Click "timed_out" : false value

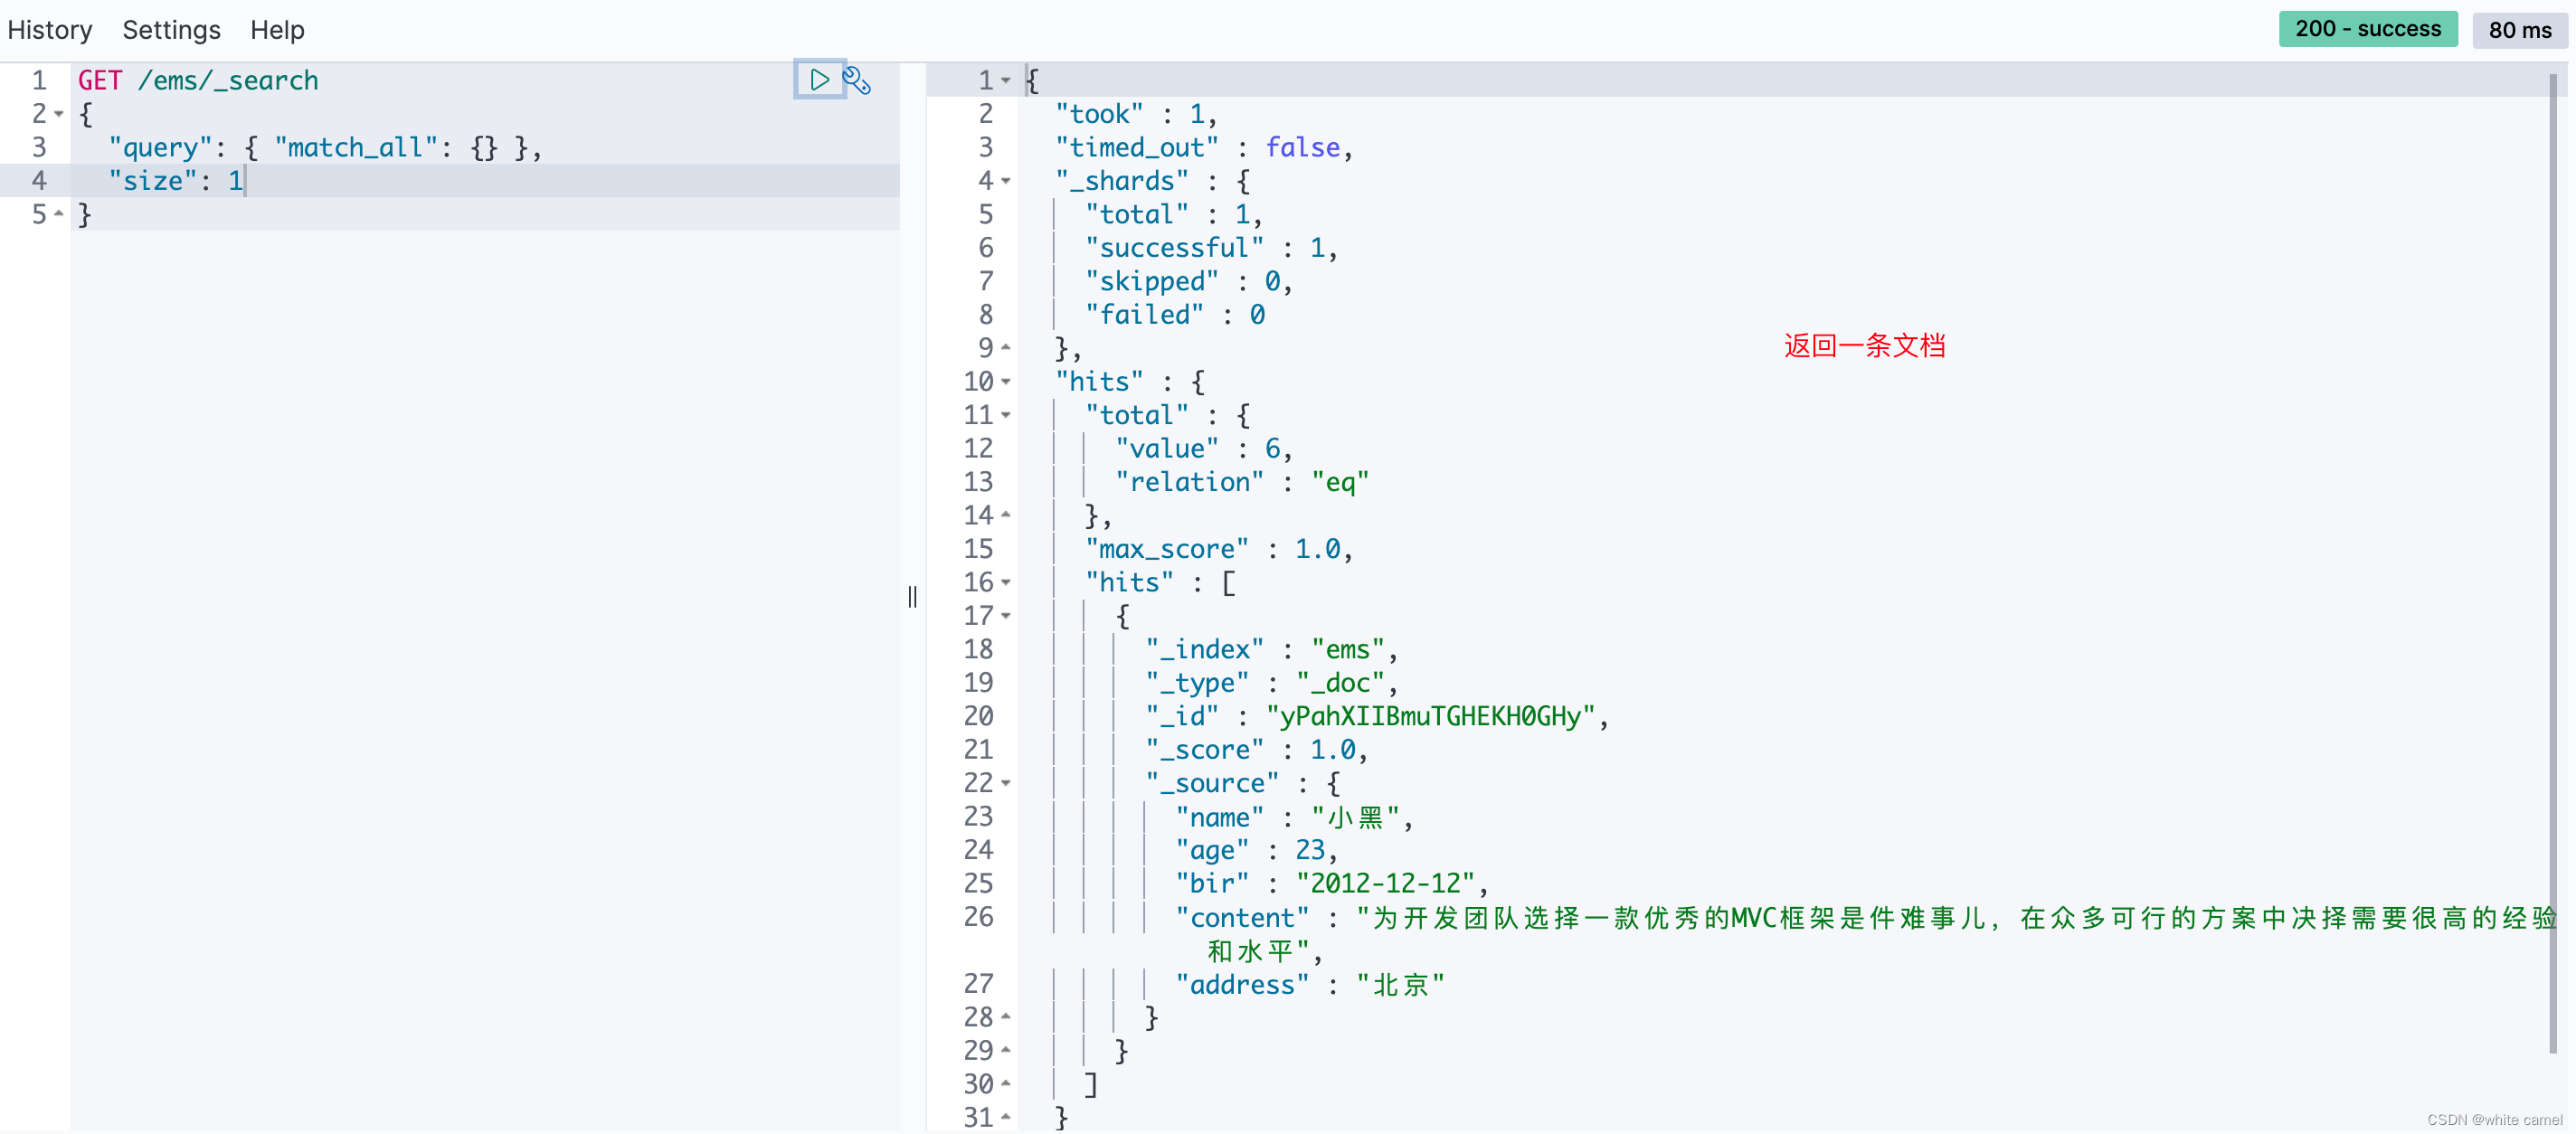pyautogui.click(x=1302, y=148)
